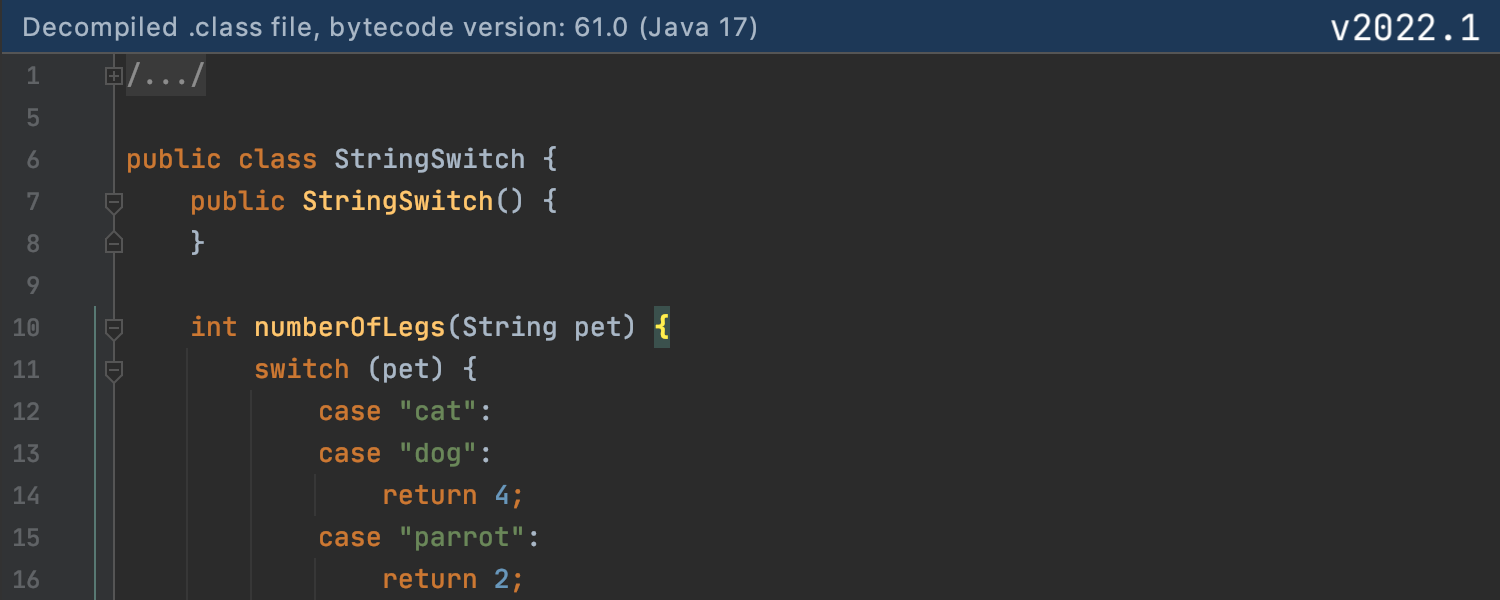Click the StringSwitch constructor name on line 7
This screenshot has height=600, width=1500.
click(x=397, y=202)
